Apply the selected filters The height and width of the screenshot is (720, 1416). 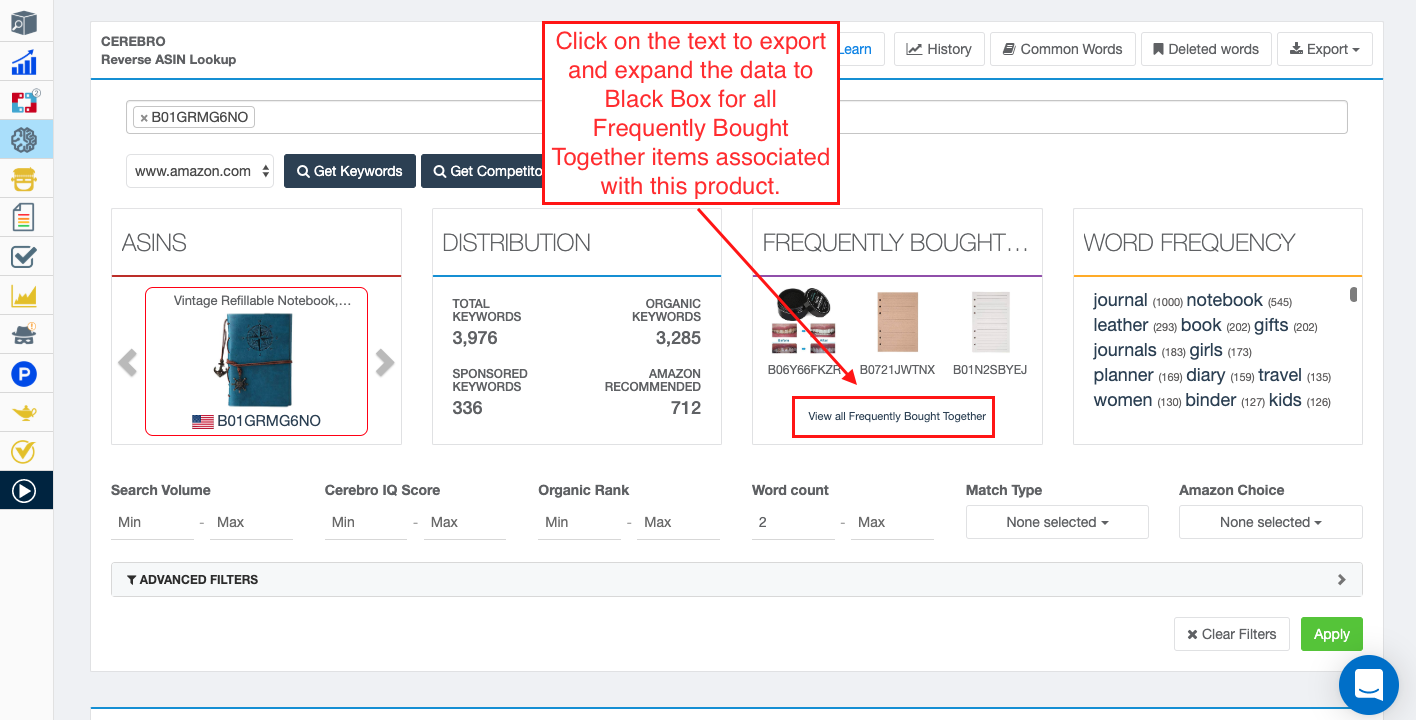(1332, 634)
